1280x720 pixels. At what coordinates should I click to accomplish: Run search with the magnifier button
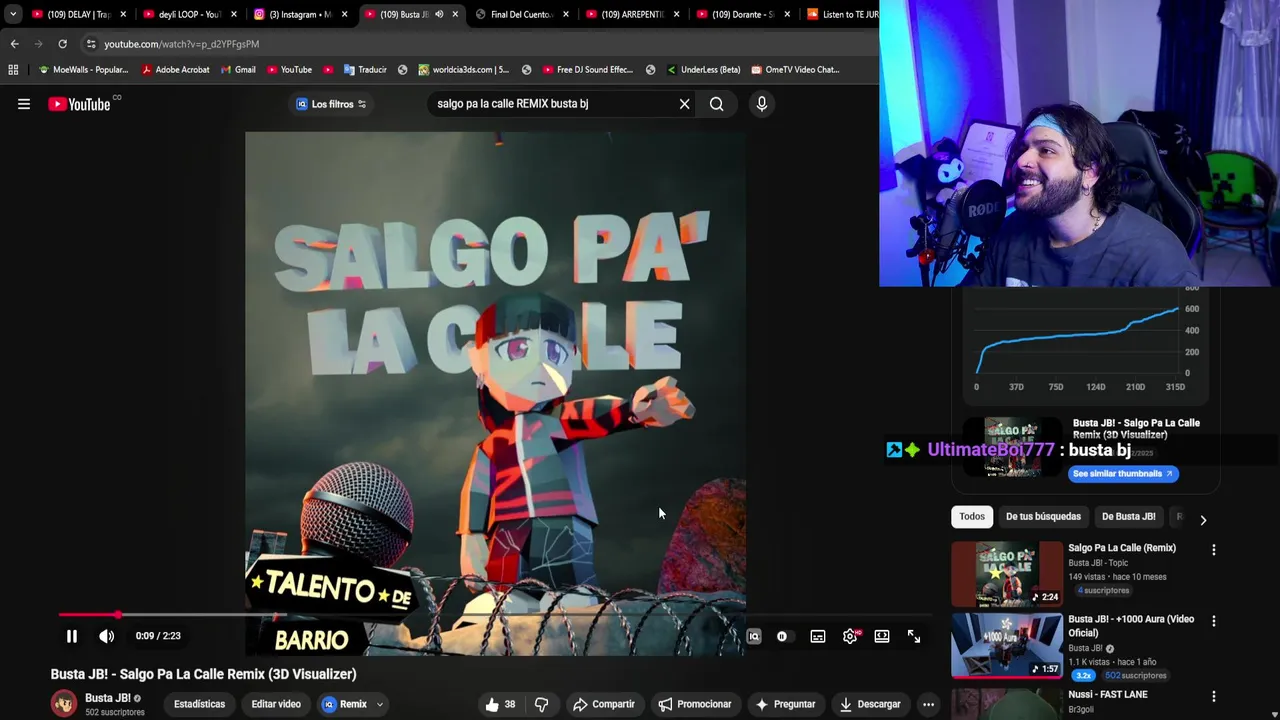coord(717,104)
